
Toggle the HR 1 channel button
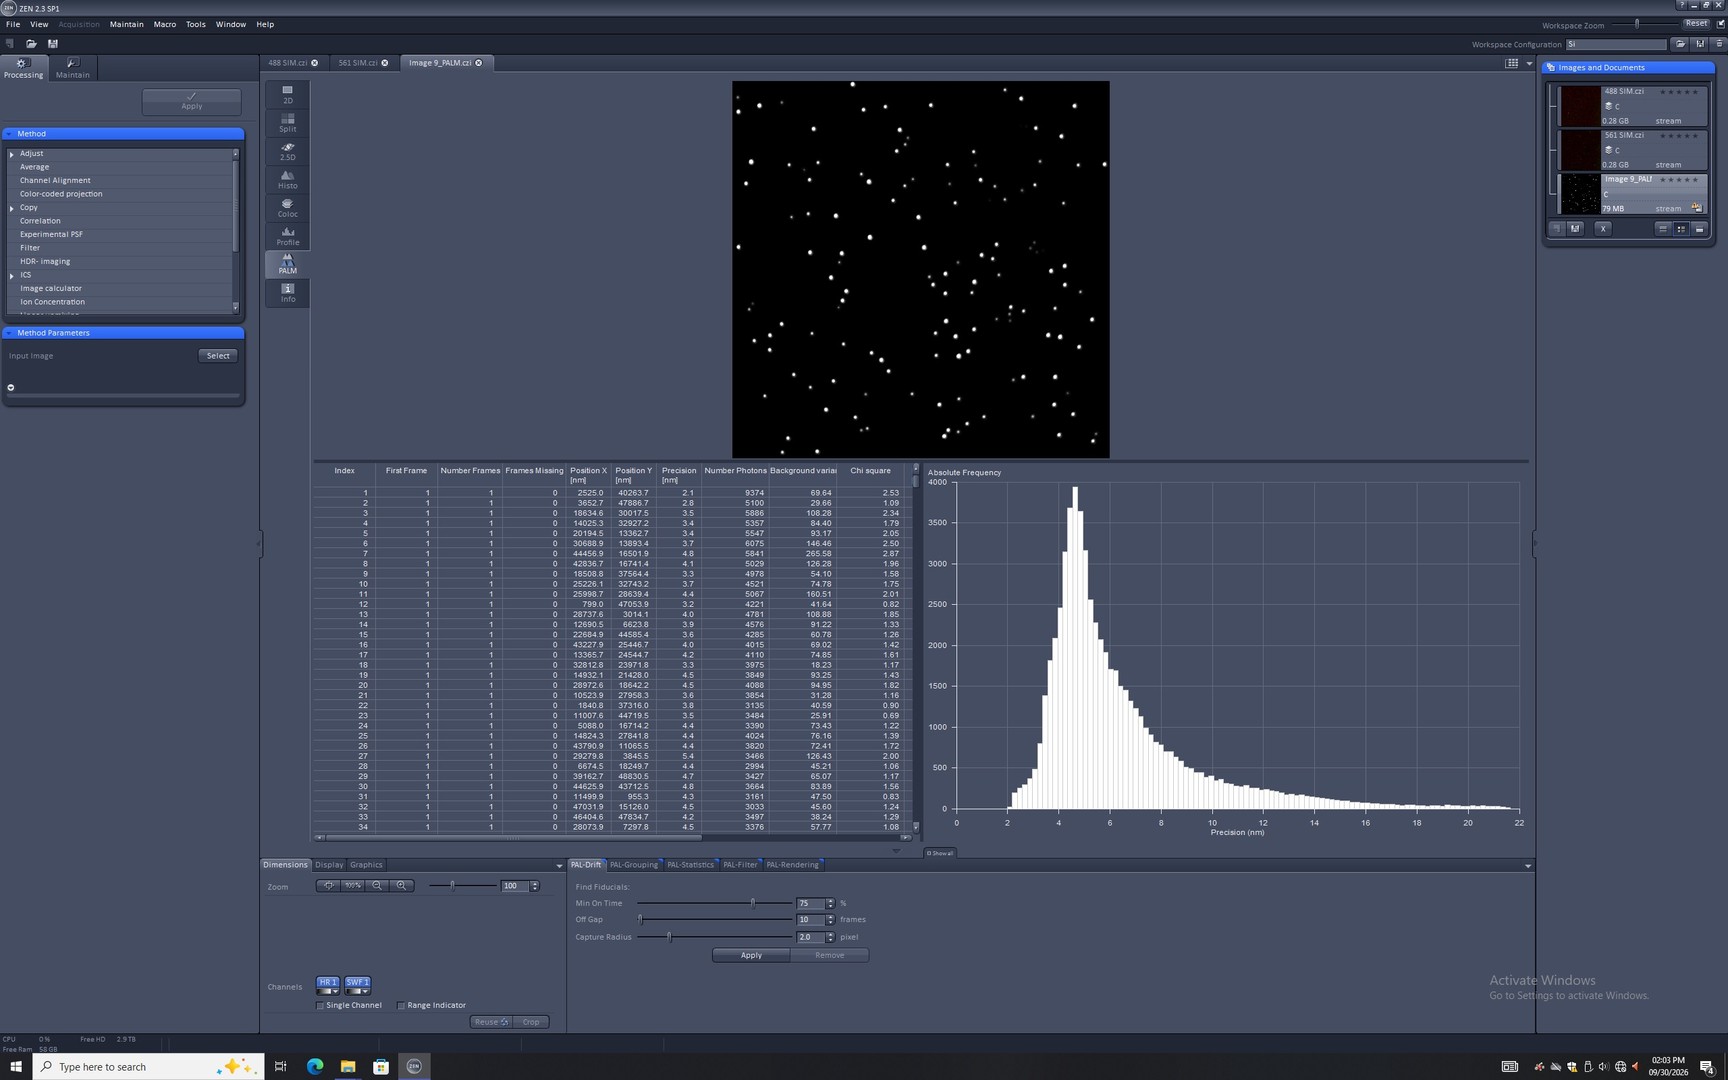coord(328,982)
